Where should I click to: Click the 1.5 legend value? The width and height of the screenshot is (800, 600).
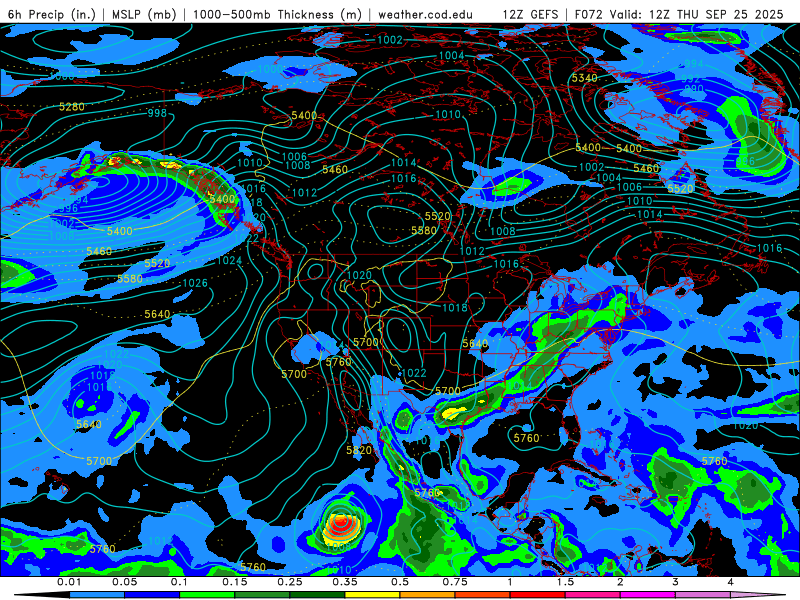click(565, 582)
